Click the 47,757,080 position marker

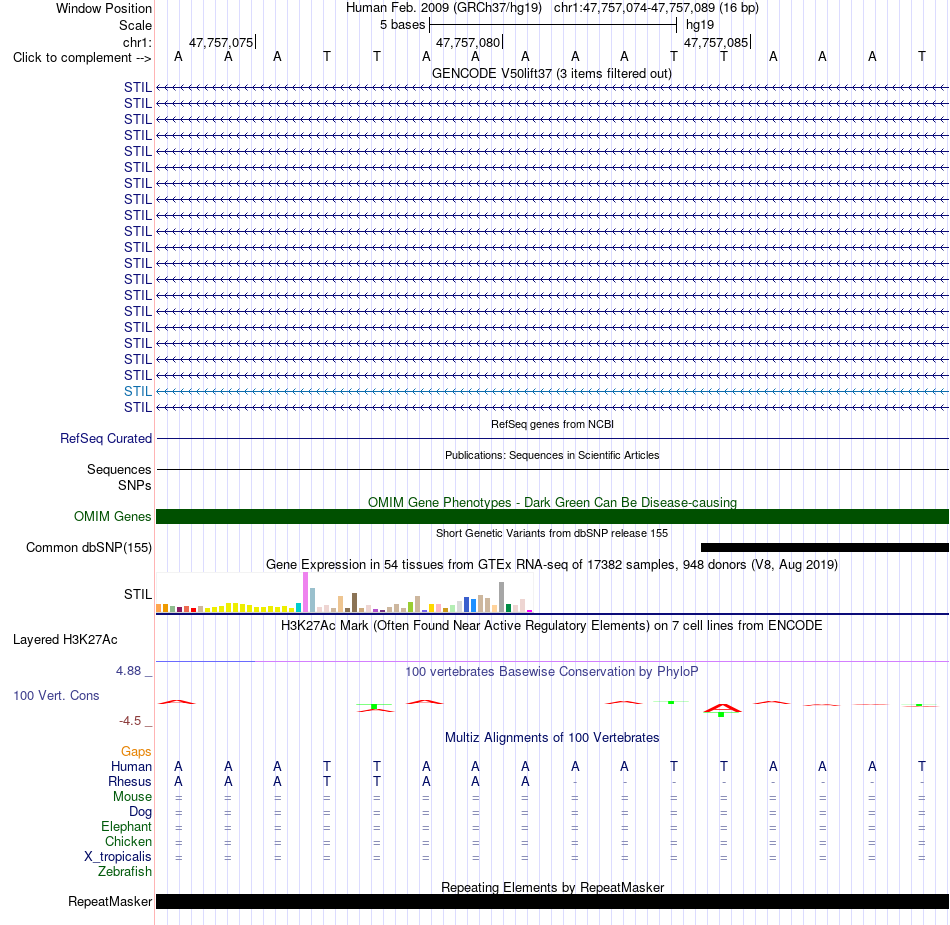point(469,42)
